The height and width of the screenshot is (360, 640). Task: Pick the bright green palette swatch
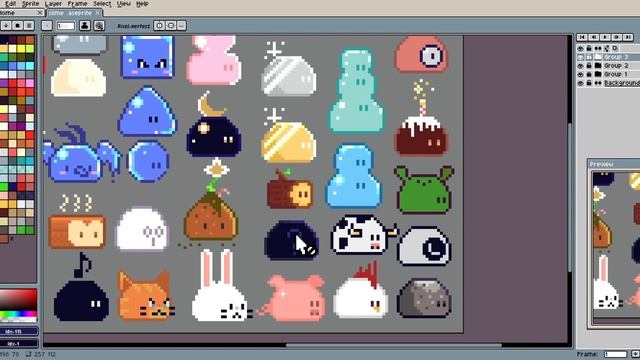4,187
